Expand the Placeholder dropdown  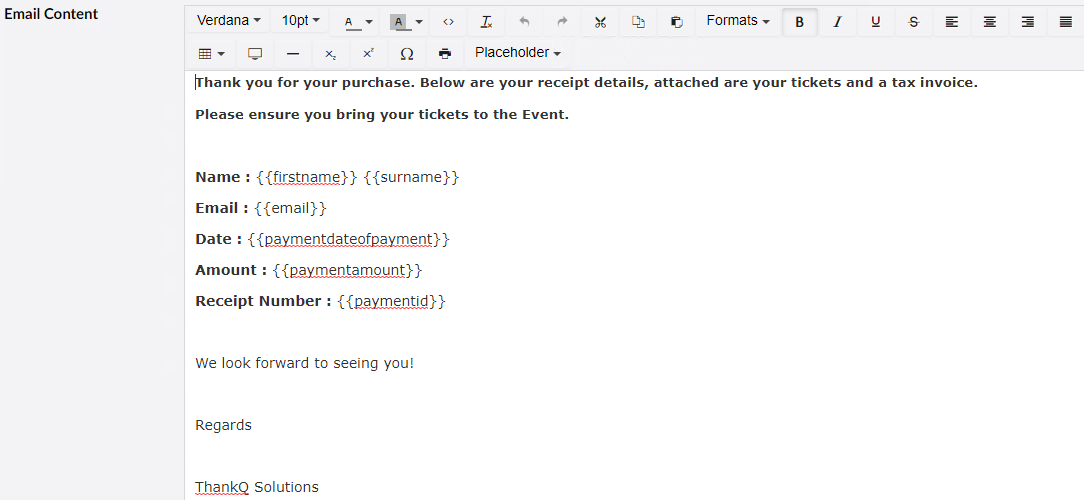(x=517, y=53)
